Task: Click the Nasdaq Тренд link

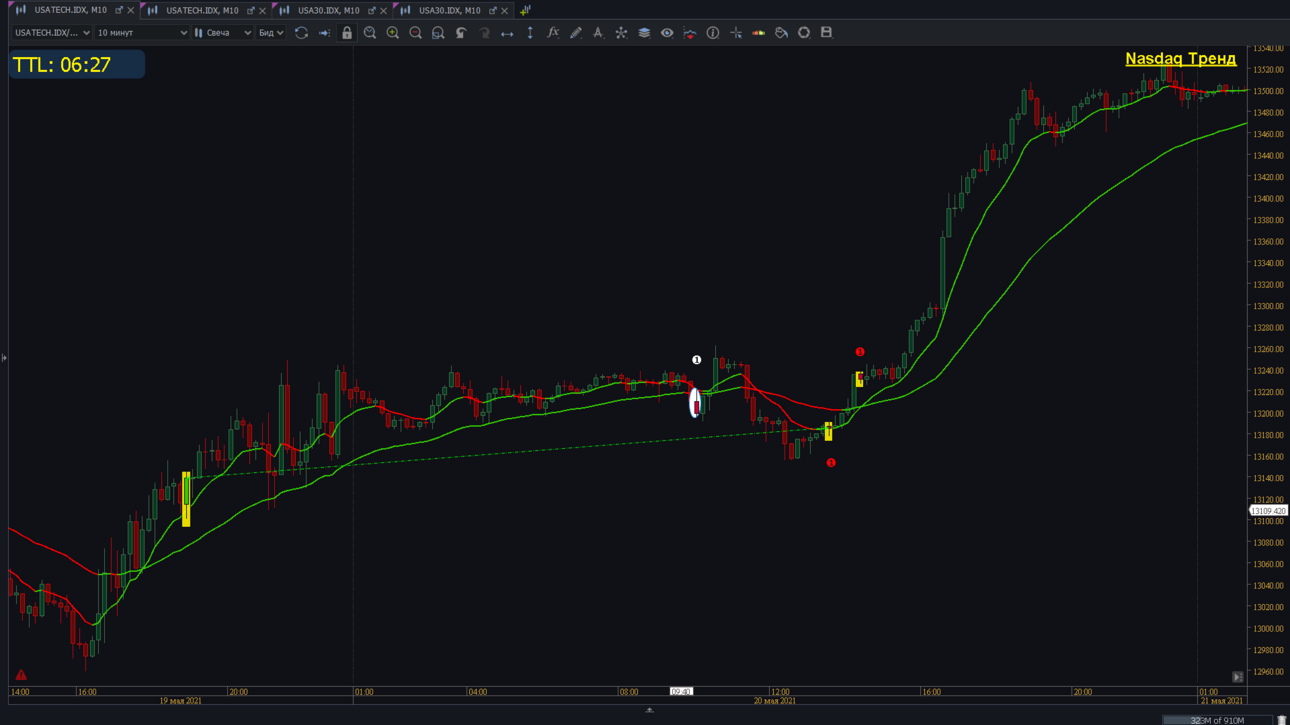Action: (x=1180, y=59)
